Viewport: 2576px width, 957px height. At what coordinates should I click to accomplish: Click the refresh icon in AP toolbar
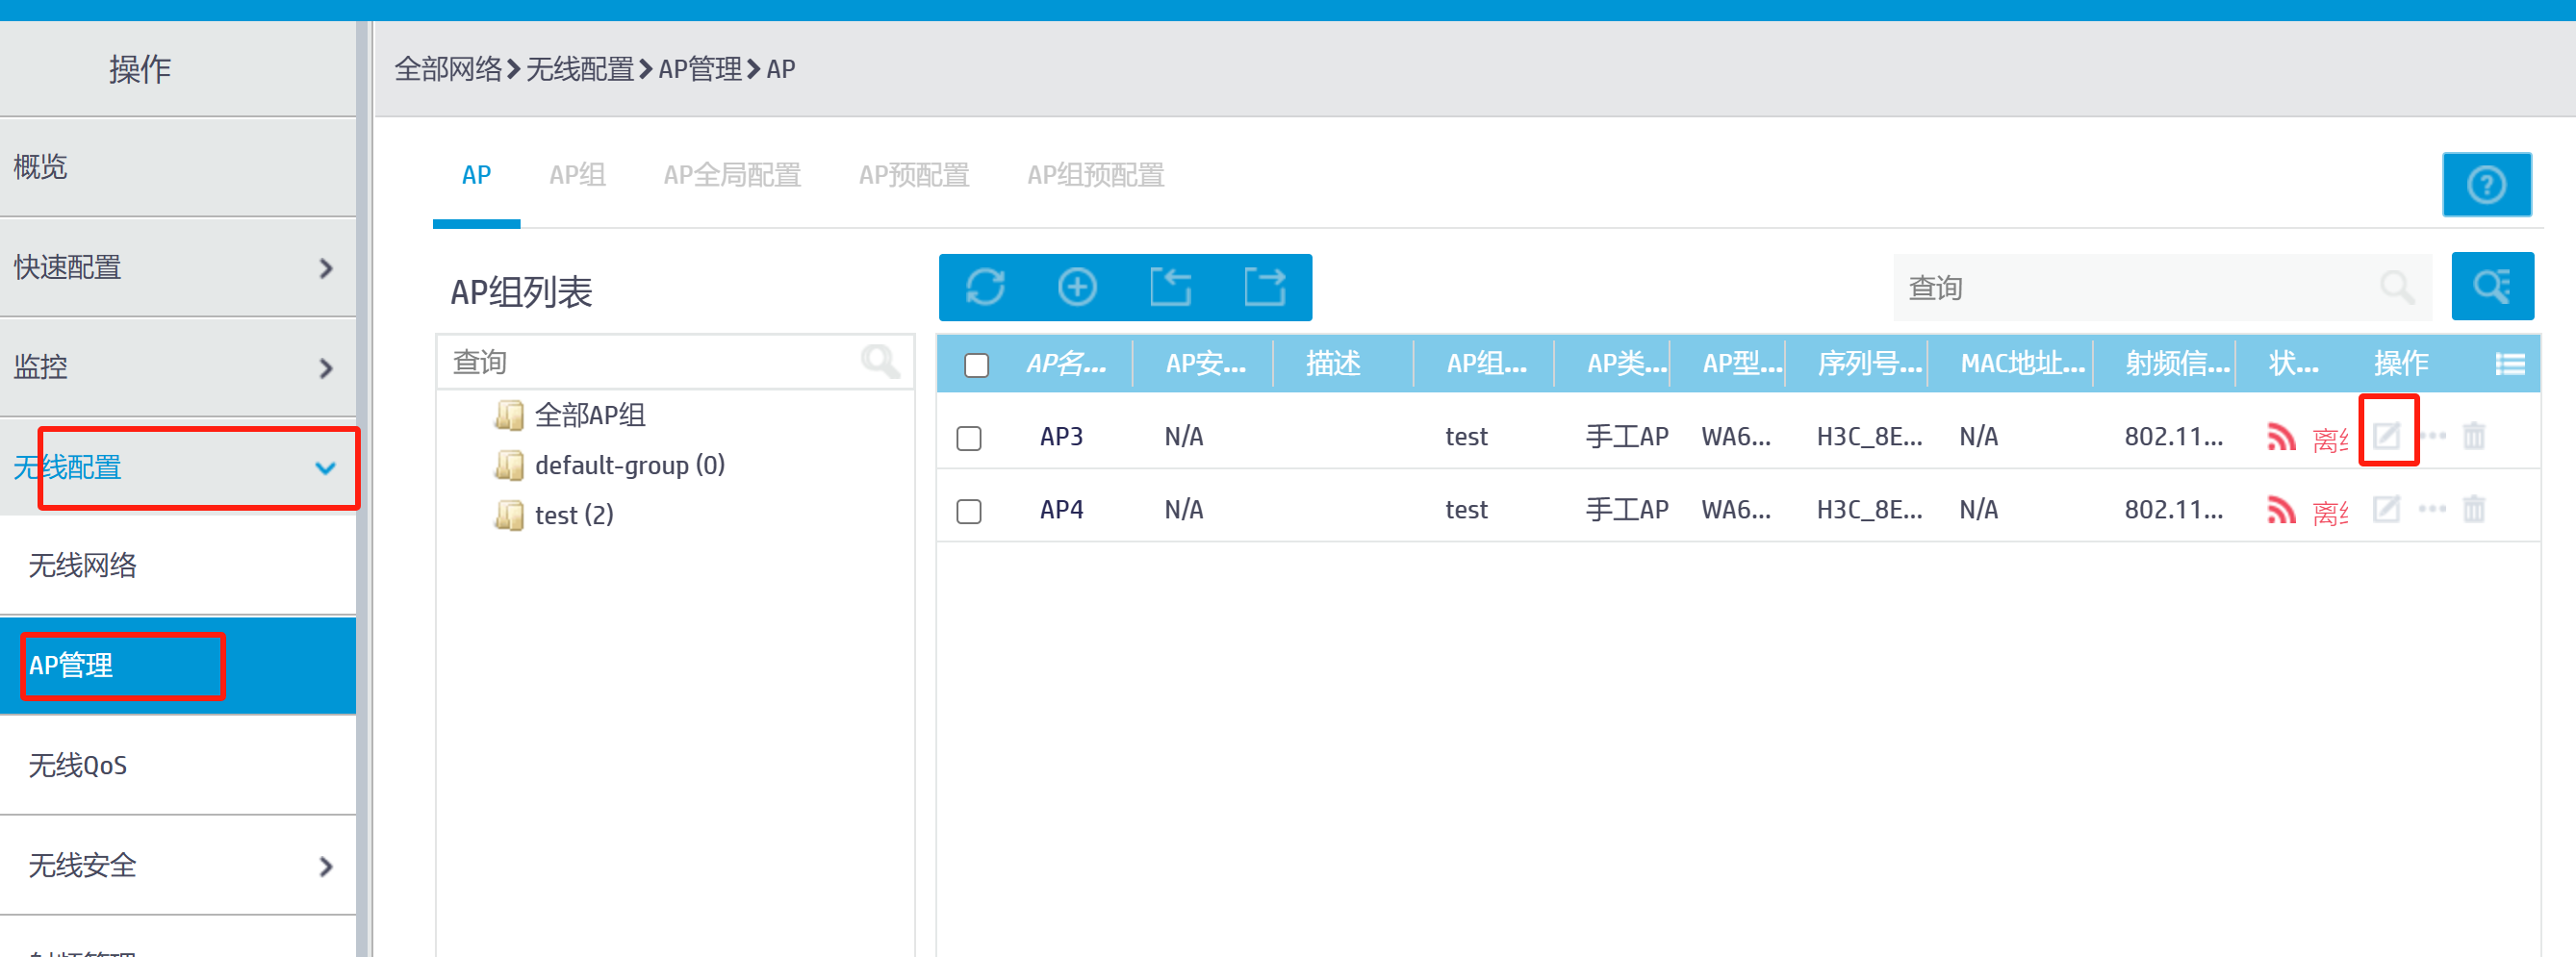click(985, 288)
